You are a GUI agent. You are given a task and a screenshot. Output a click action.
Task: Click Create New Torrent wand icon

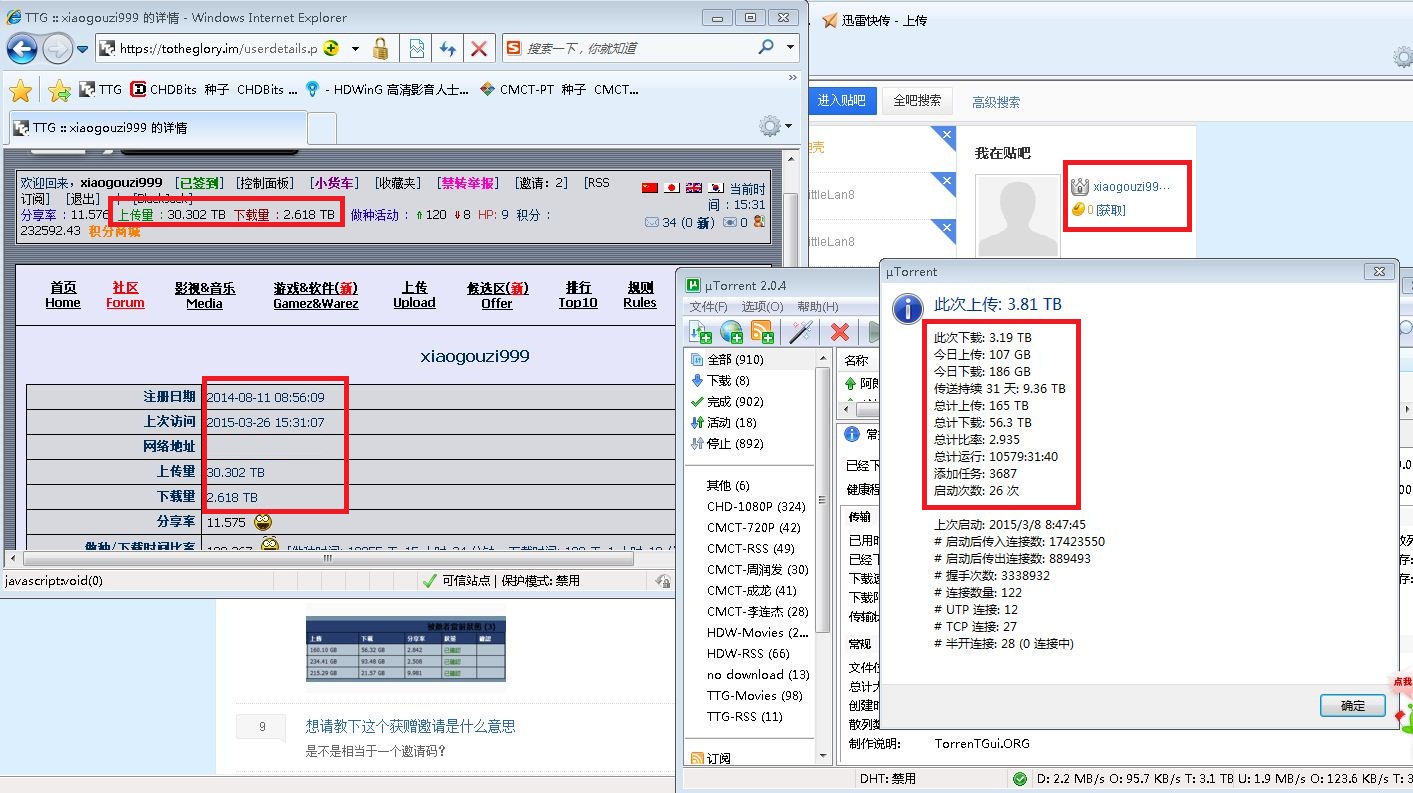pyautogui.click(x=801, y=332)
